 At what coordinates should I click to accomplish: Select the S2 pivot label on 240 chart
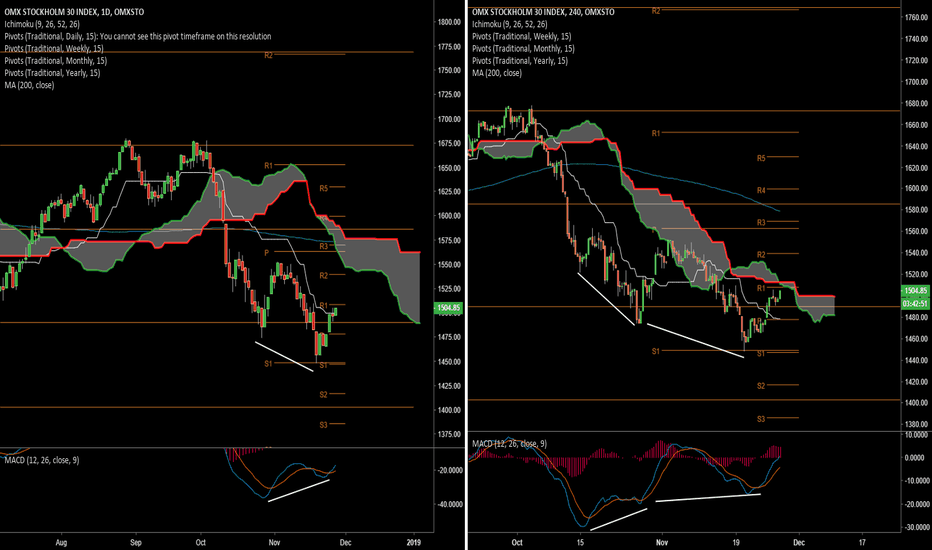coord(761,386)
